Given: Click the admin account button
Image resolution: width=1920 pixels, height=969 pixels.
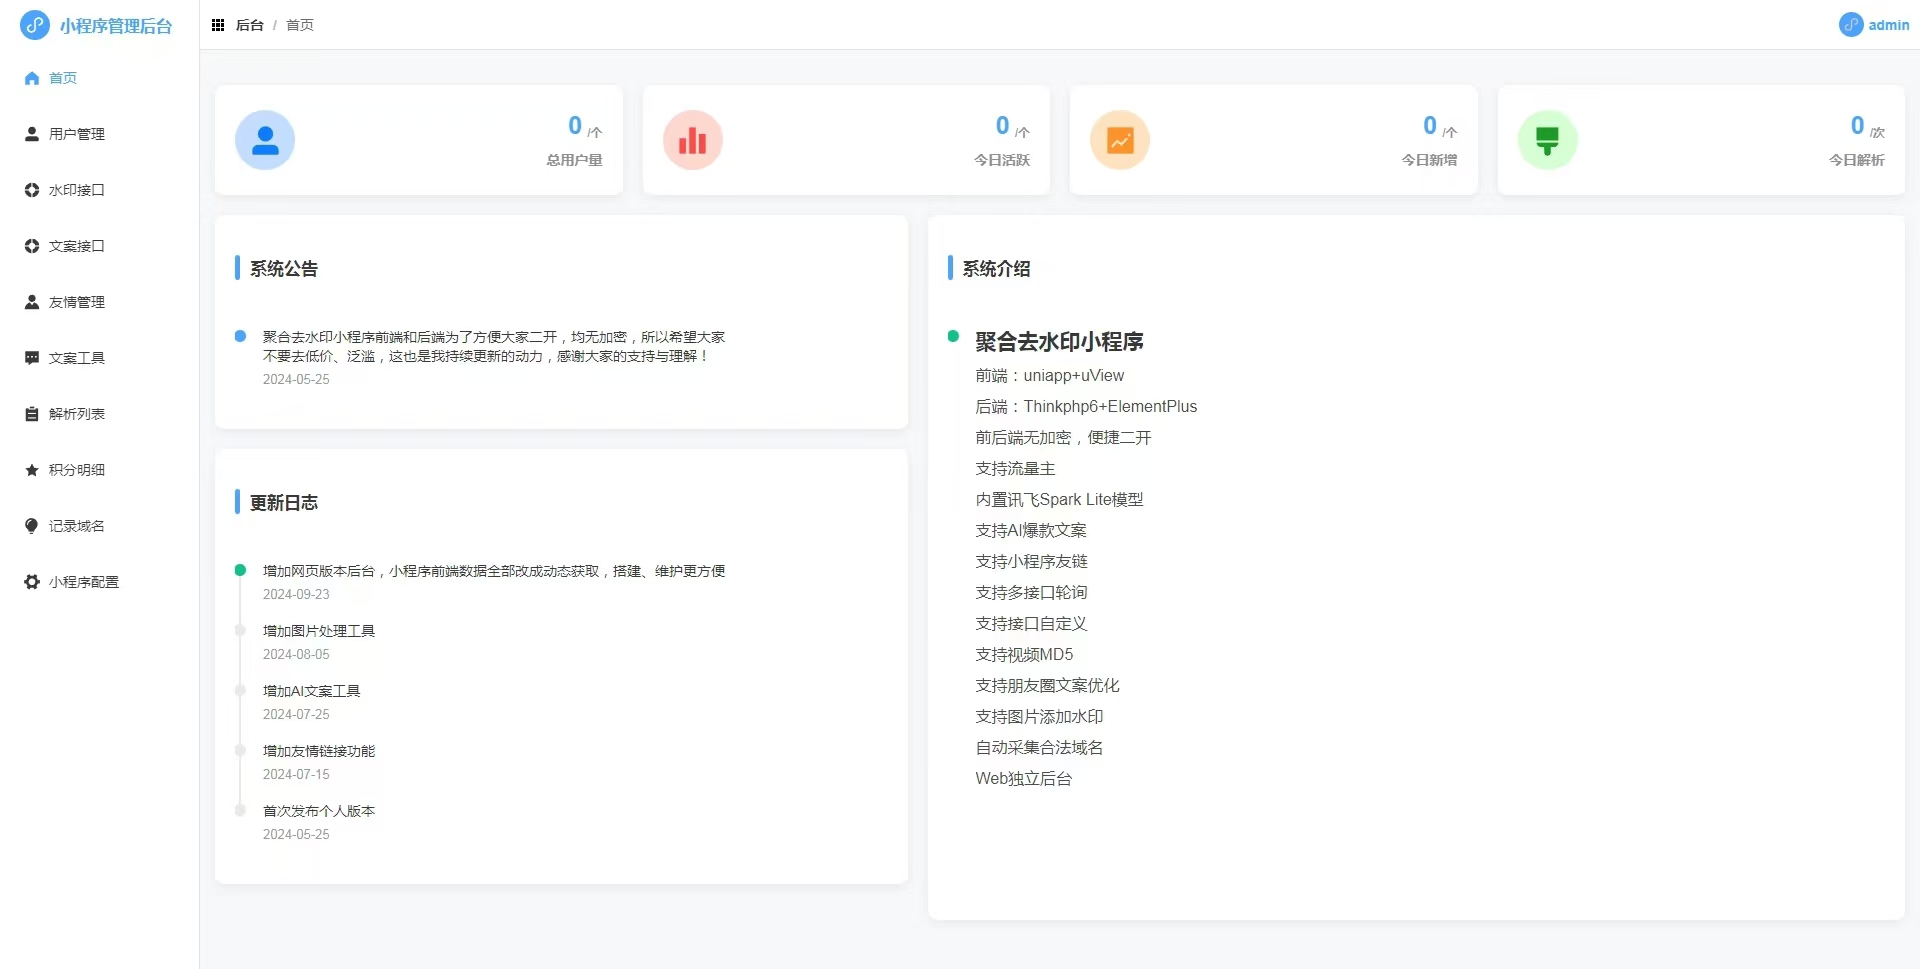Looking at the screenshot, I should pos(1874,25).
